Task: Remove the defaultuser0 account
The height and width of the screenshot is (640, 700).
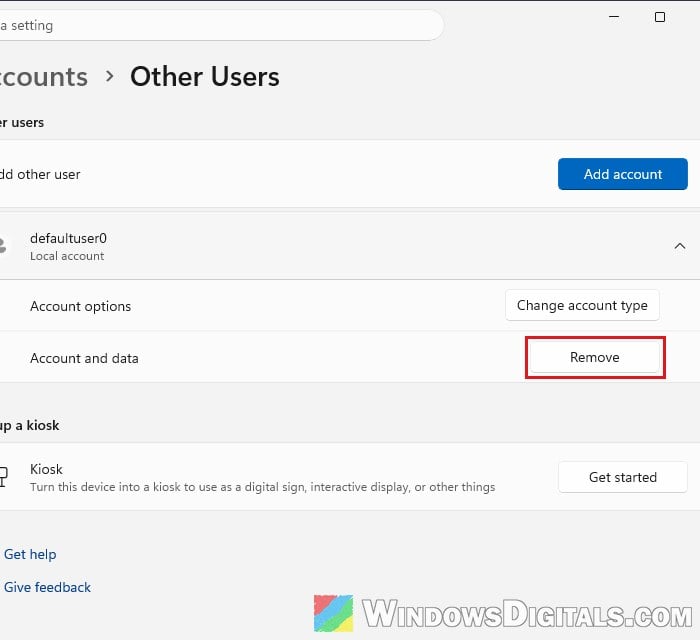Action: click(595, 357)
